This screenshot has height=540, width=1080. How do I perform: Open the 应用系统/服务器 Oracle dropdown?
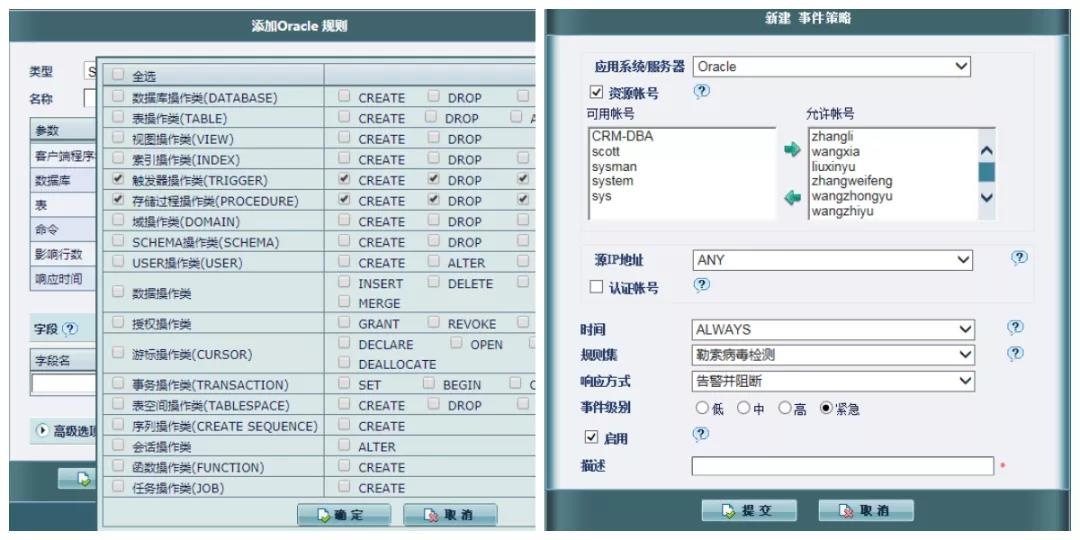point(831,67)
